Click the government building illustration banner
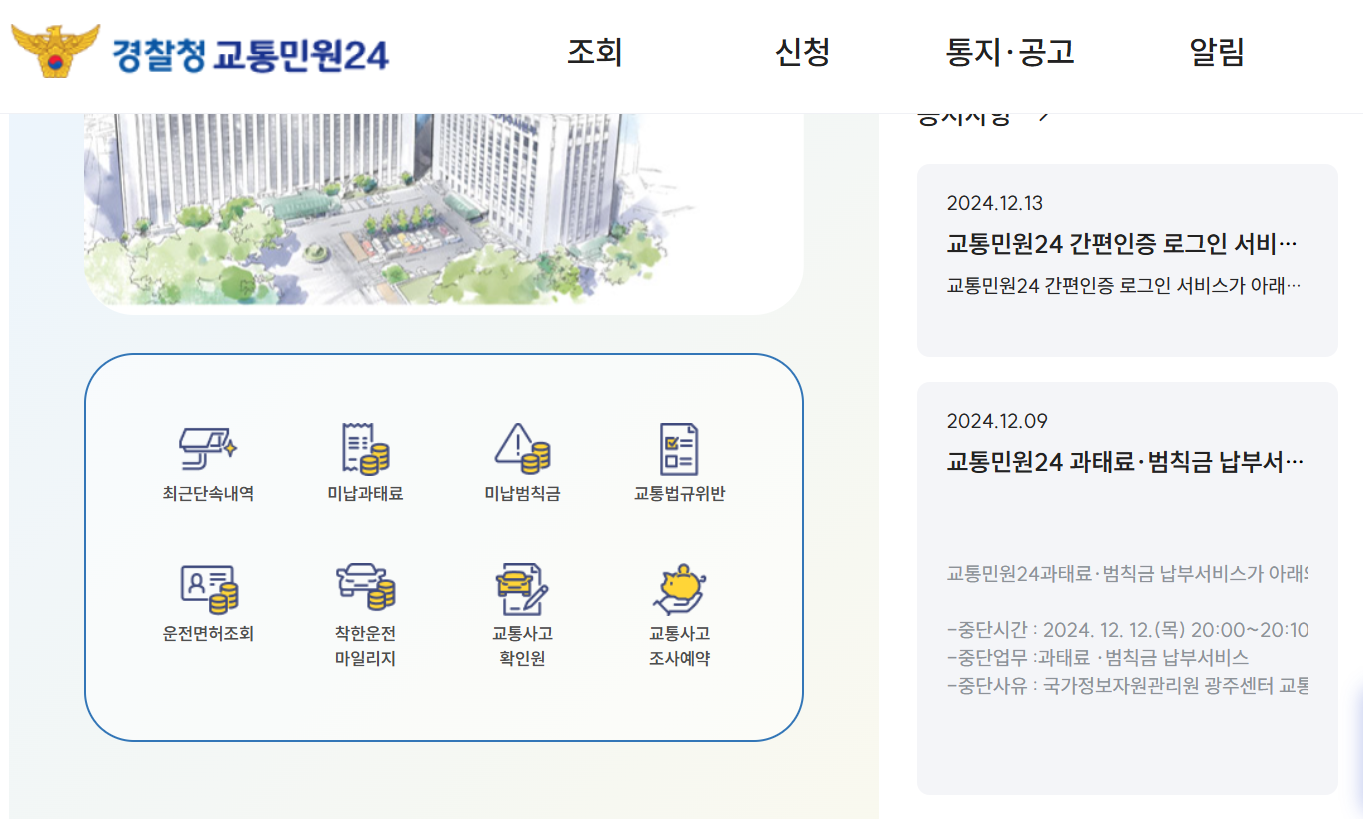1363x819 pixels. pyautogui.click(x=443, y=214)
